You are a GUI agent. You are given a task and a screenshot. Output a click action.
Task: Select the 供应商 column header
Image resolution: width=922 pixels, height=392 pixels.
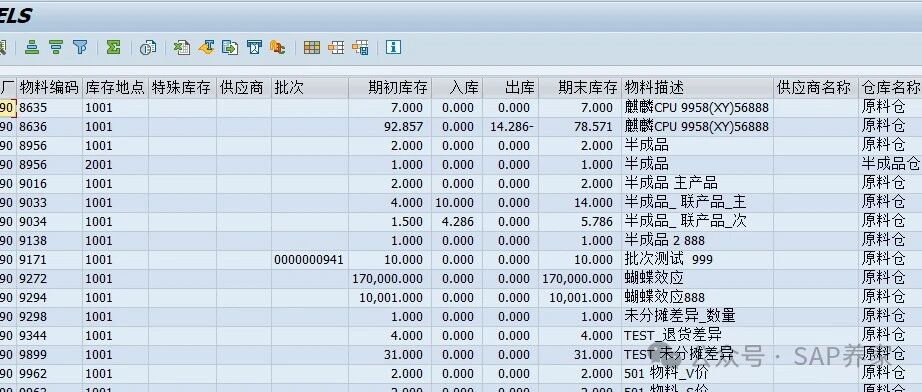click(243, 88)
